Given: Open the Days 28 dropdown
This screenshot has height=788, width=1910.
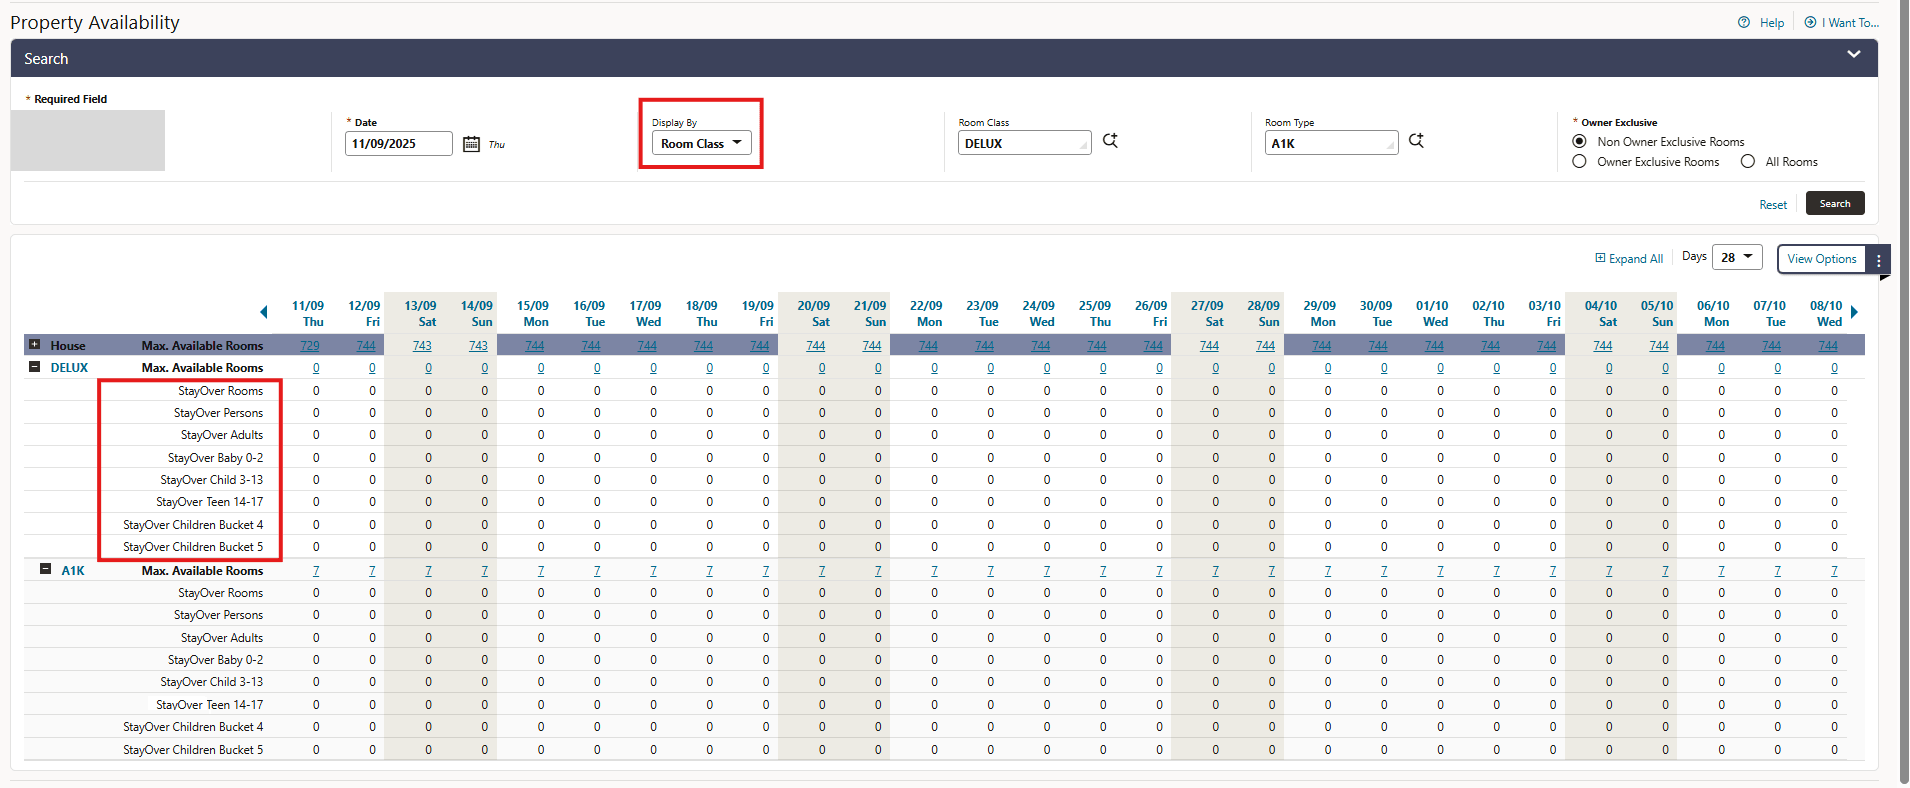Looking at the screenshot, I should pos(1737,257).
